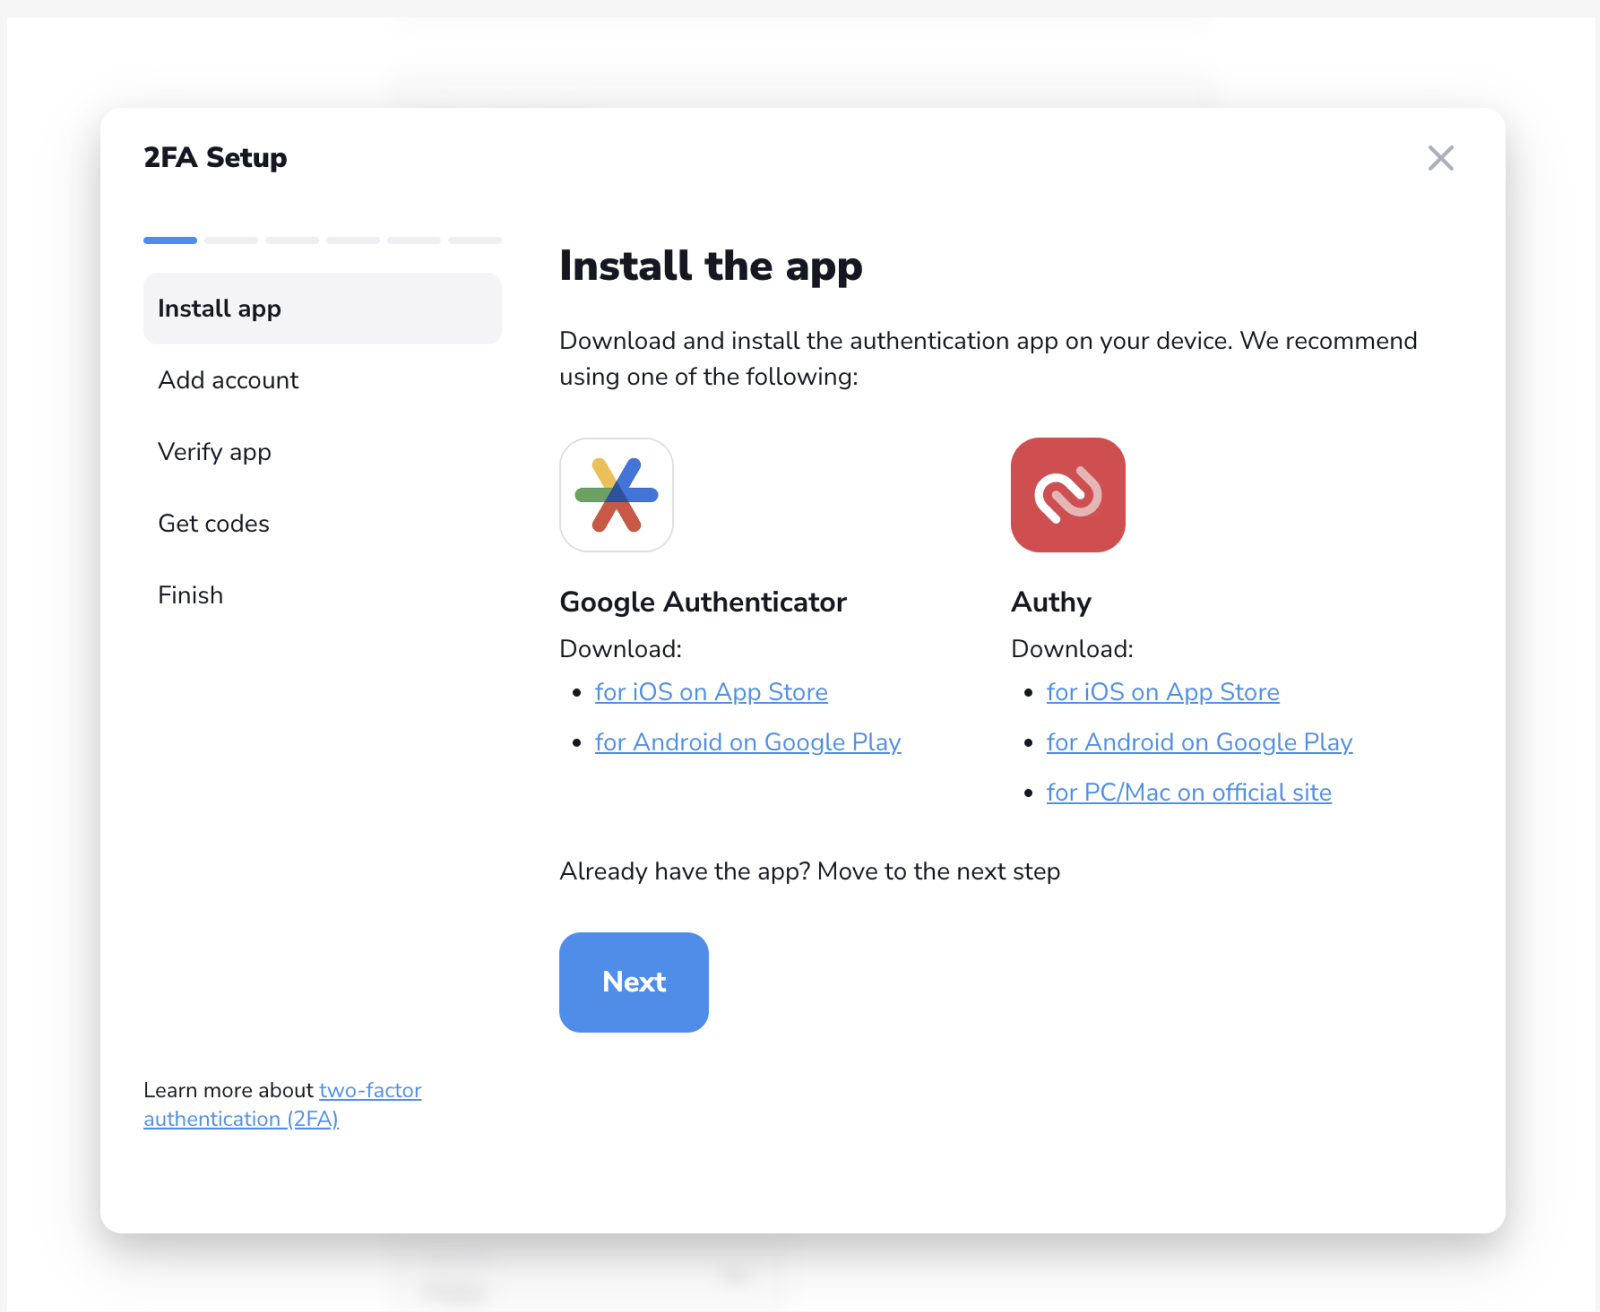Screen dimensions: 1600x1312
Task: Click the Authy app icon
Action: click(1068, 494)
